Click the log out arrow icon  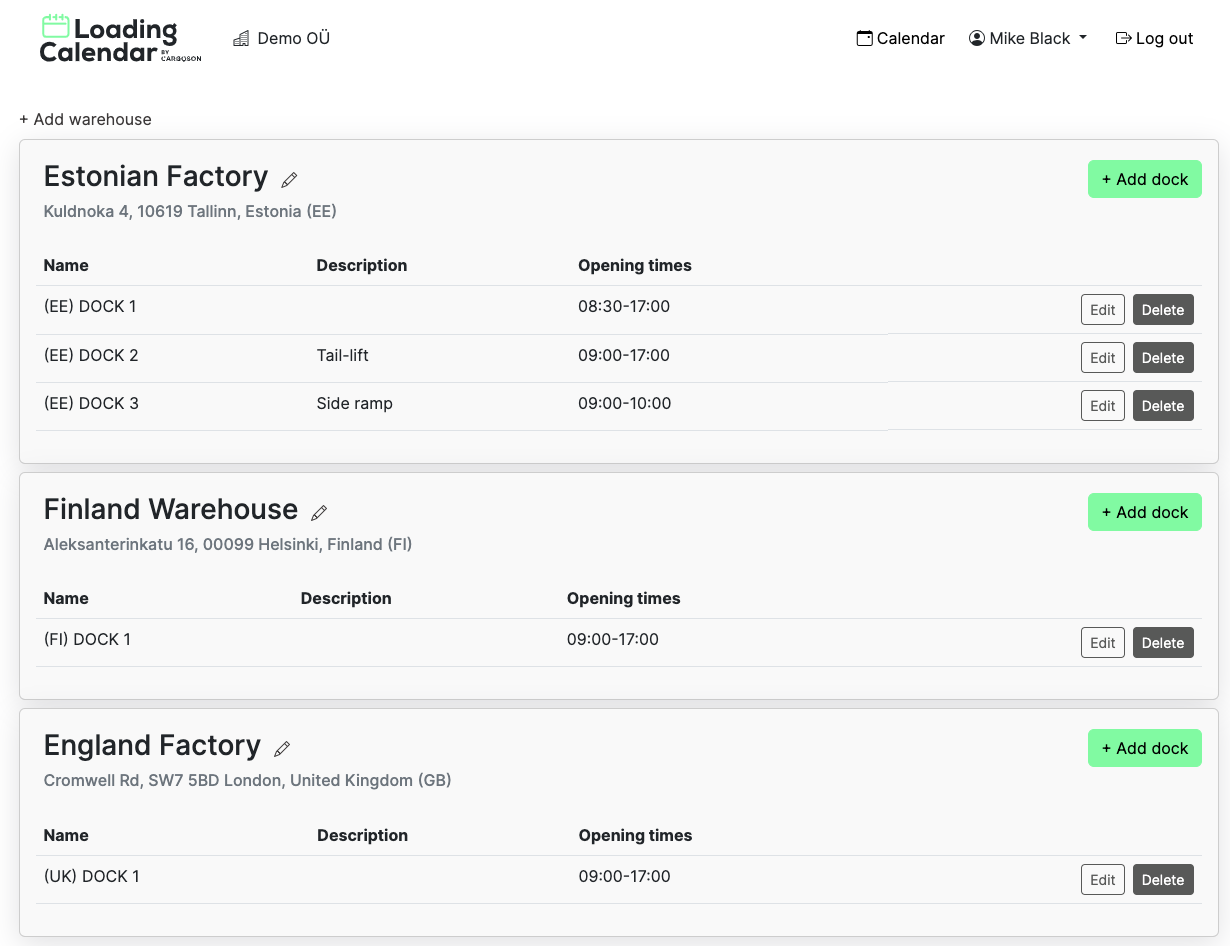1123,37
